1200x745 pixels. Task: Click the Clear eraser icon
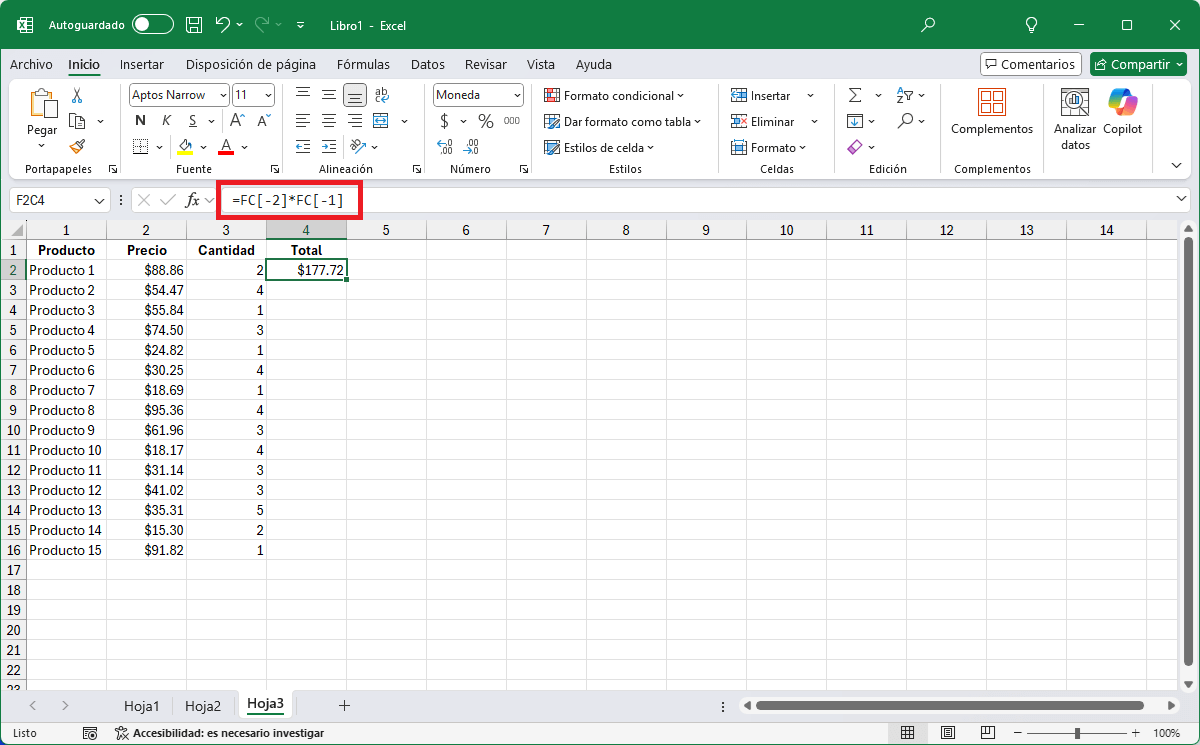tap(854, 147)
